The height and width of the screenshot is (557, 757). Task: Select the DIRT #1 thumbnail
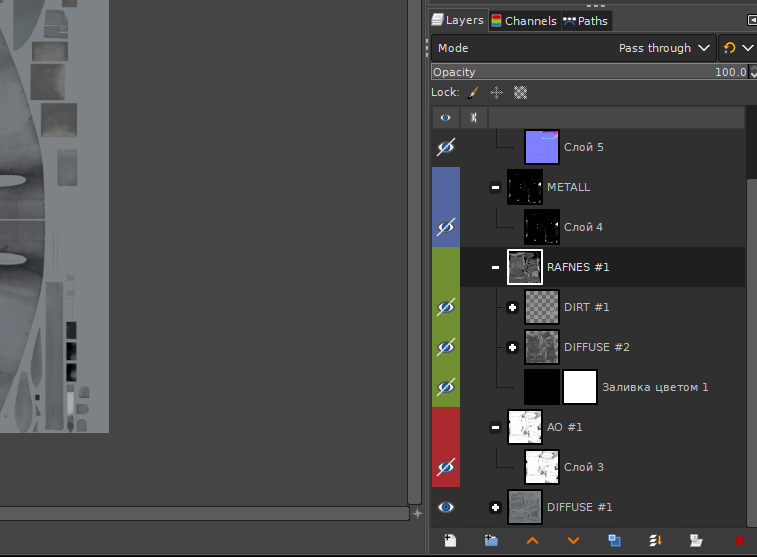(542, 307)
